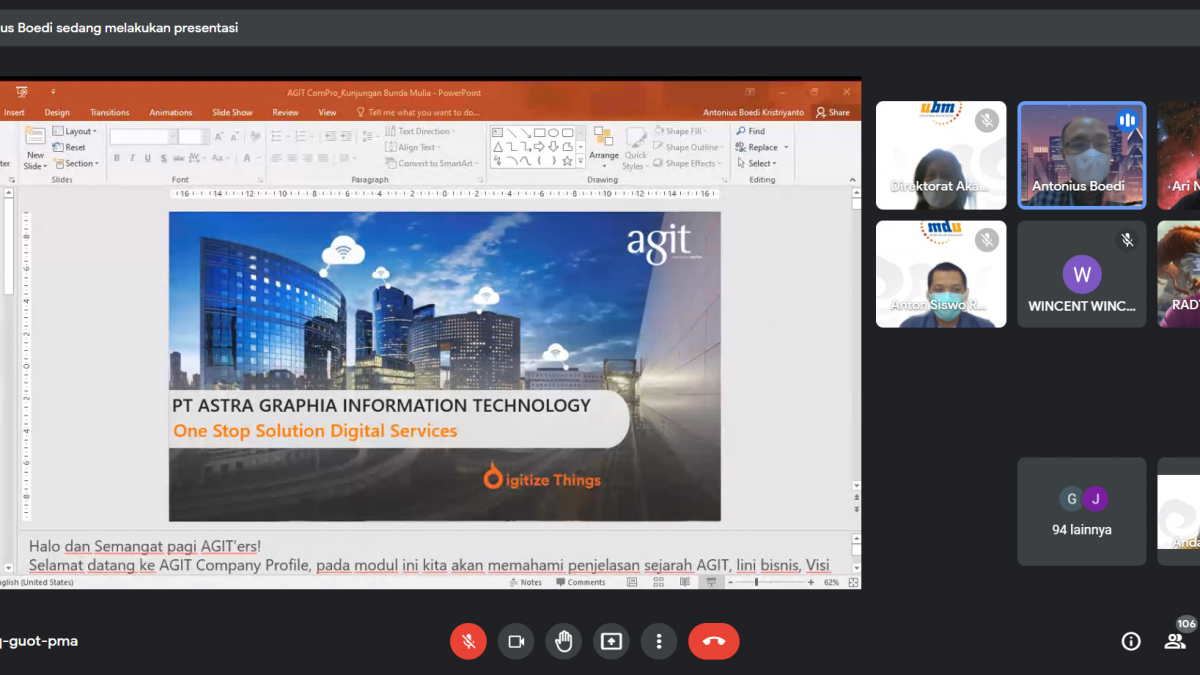Select the star shape in the gallery
The image size is (1200, 675).
point(567,160)
